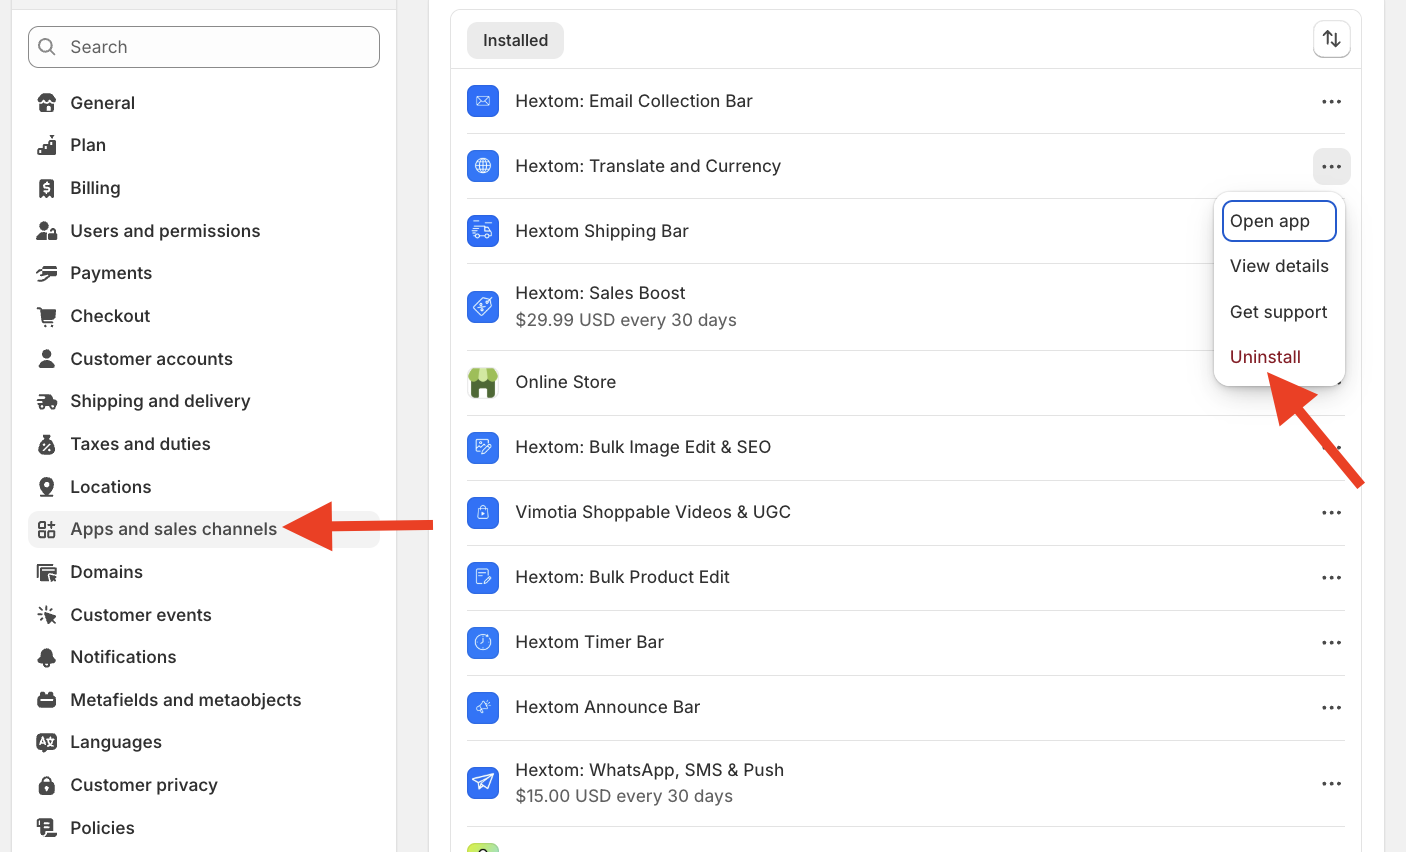Click the Shipping and delivery truck icon
The width and height of the screenshot is (1406, 852).
pos(47,401)
